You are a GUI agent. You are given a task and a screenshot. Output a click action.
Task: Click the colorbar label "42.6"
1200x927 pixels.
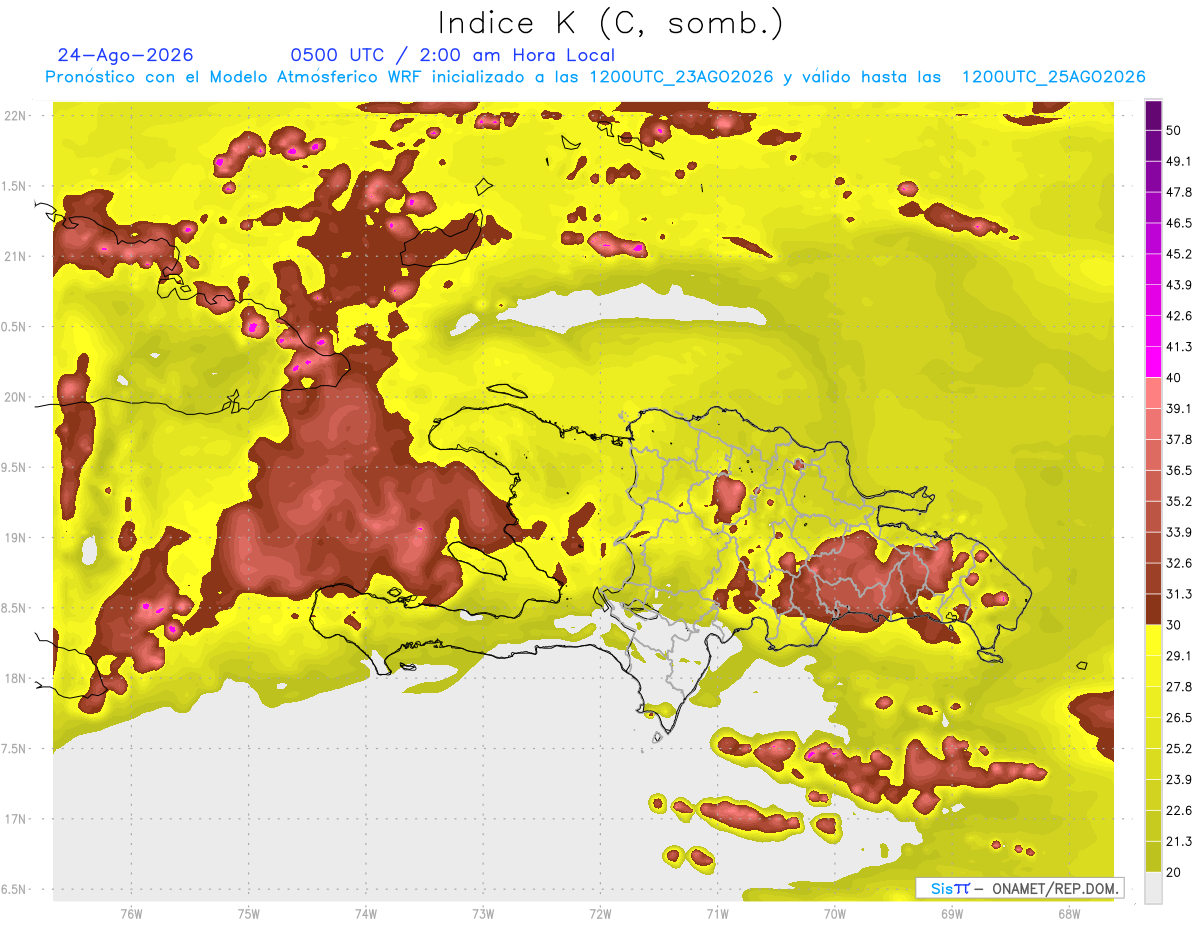pos(1178,316)
